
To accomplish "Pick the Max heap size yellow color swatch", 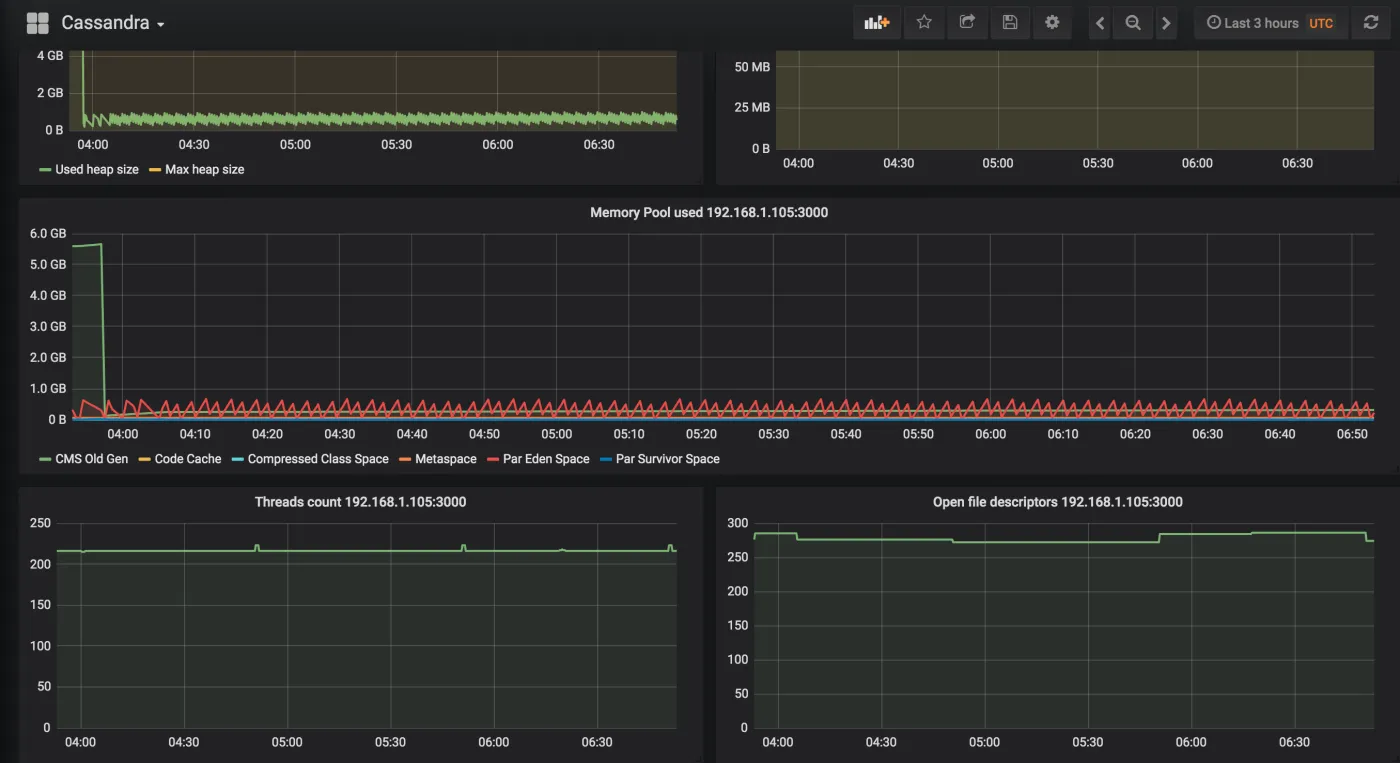I will [155, 170].
